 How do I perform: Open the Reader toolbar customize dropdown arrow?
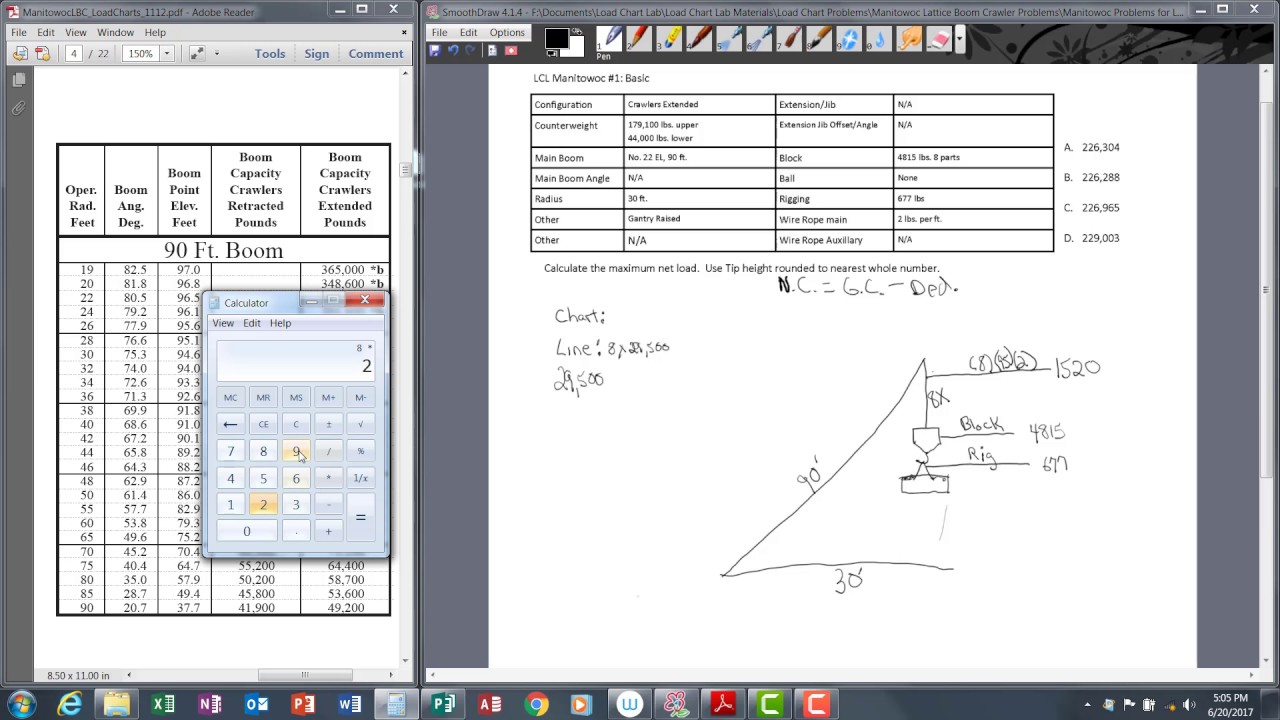(216, 54)
